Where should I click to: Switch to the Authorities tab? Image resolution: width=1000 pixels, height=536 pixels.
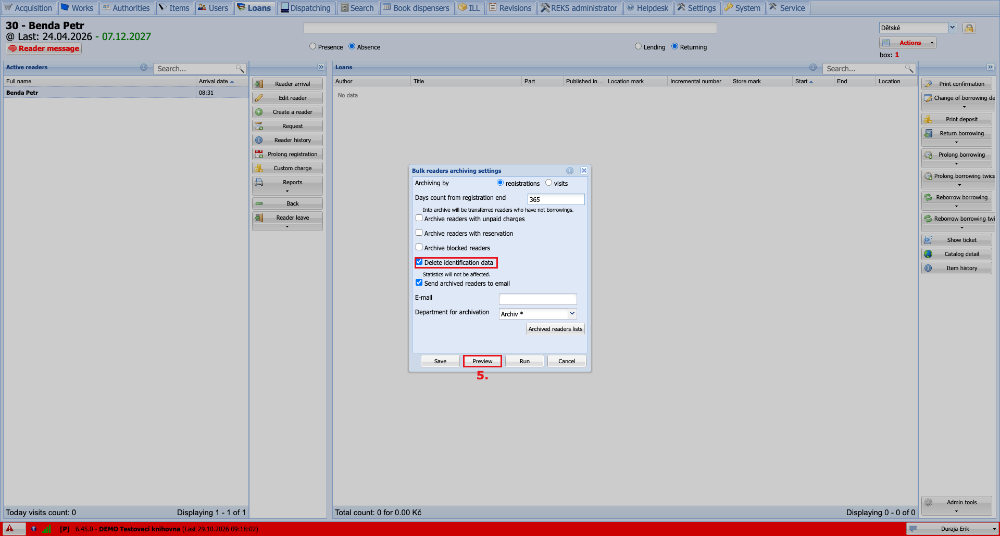(126, 8)
